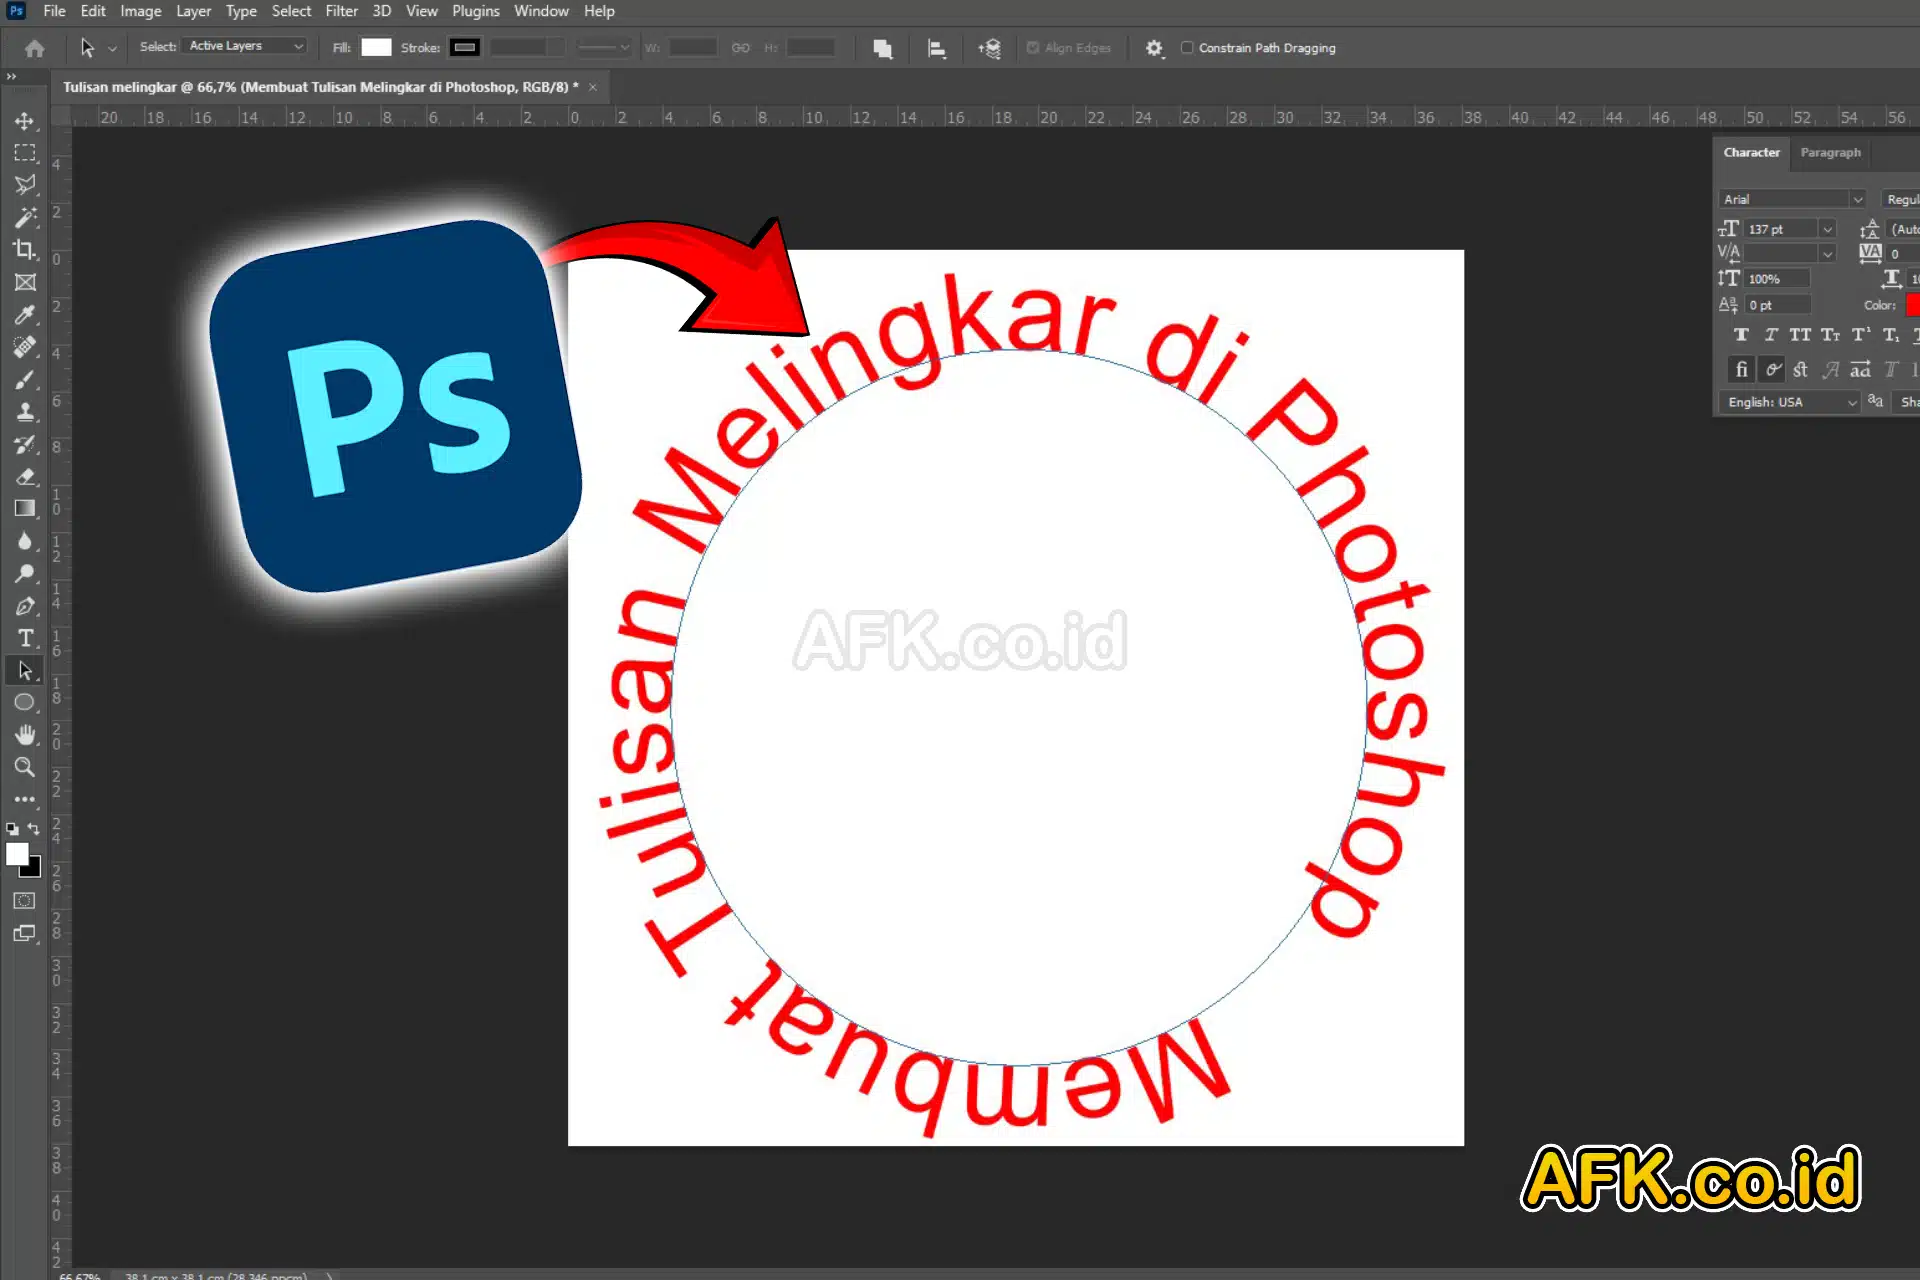
Task: Select the Ellipse shape tool
Action: point(25,702)
